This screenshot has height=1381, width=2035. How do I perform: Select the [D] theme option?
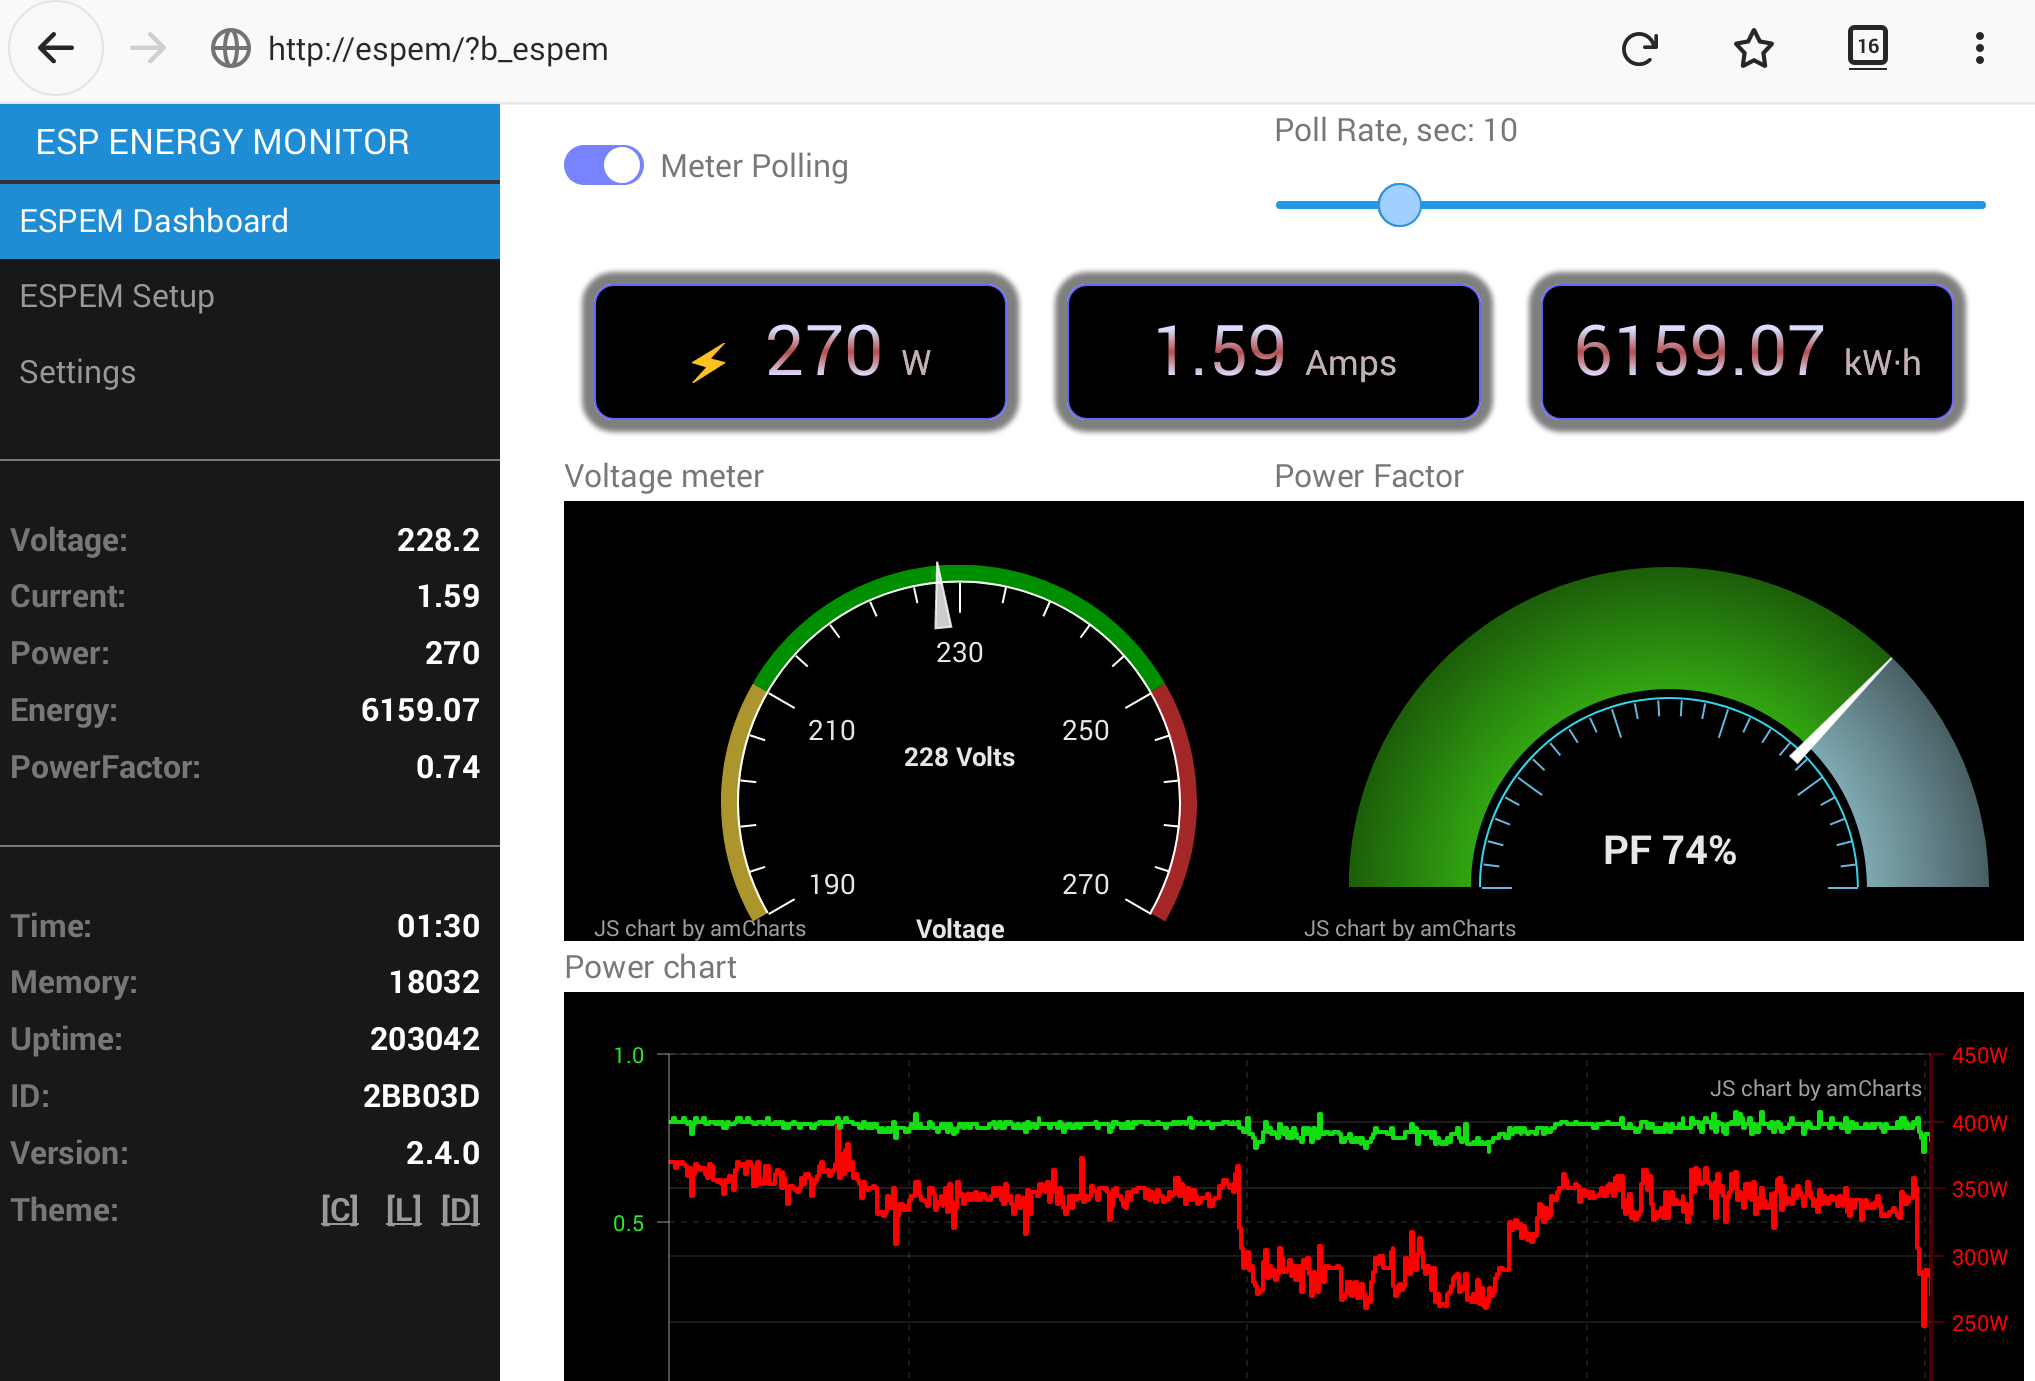click(460, 1210)
